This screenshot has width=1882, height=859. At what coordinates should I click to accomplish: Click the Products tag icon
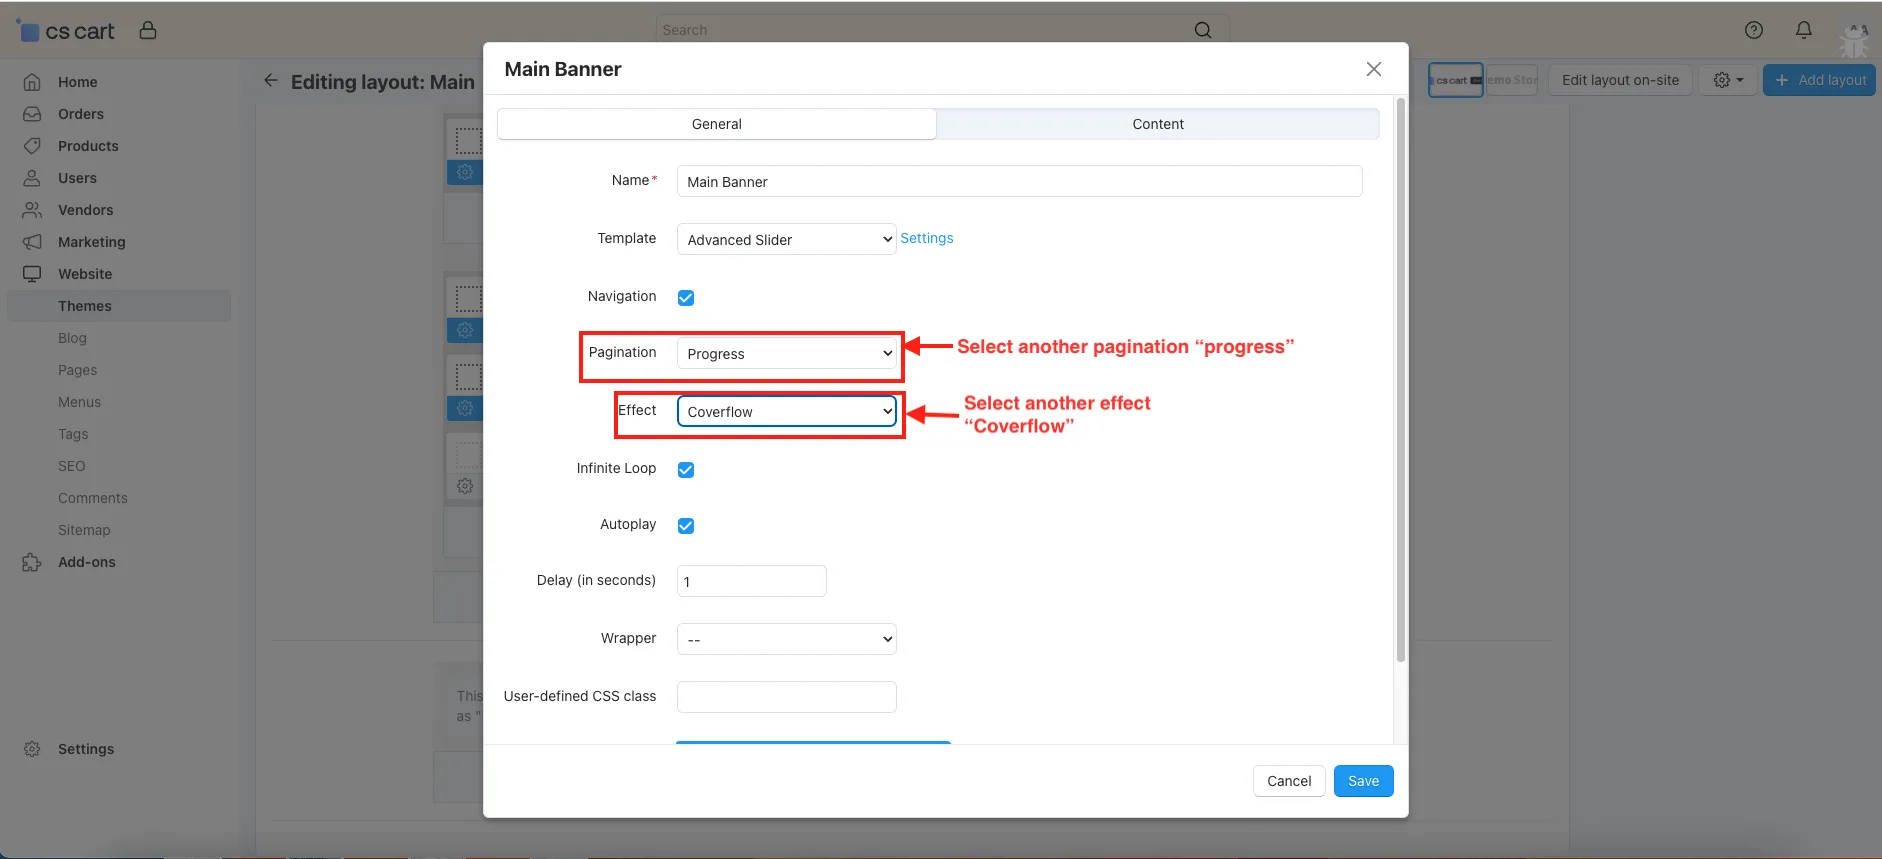tap(32, 146)
